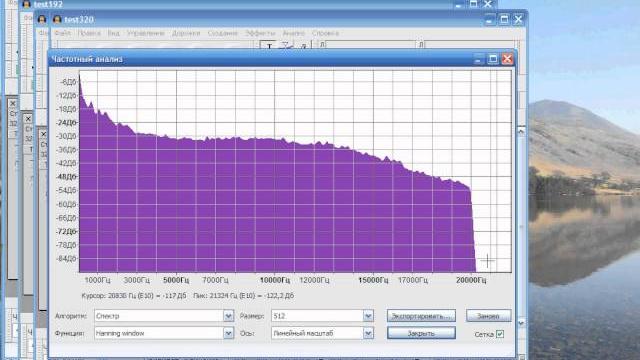Open the Управление menu in test320

tap(146, 33)
